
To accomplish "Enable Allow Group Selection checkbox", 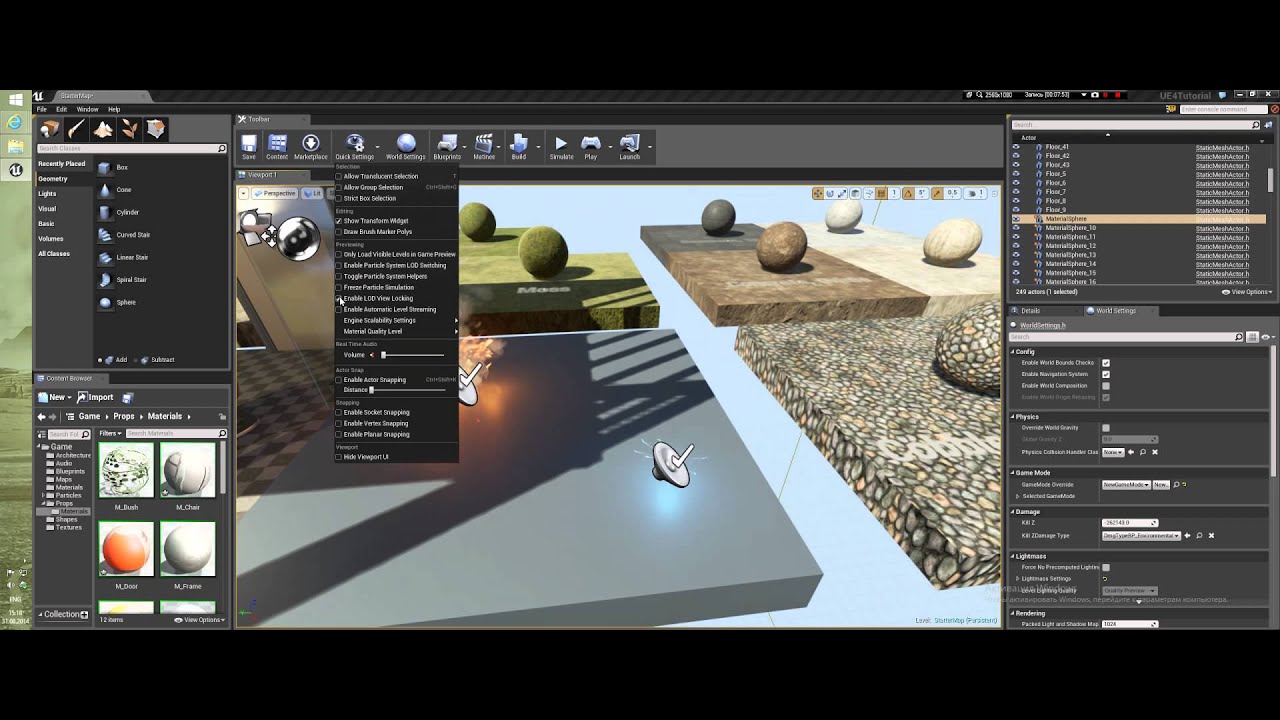I will (x=338, y=187).
